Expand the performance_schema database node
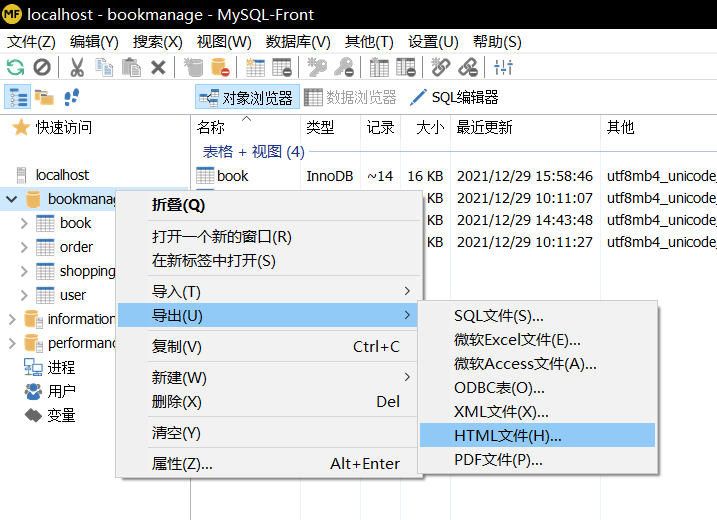The image size is (717, 520). coord(12,343)
